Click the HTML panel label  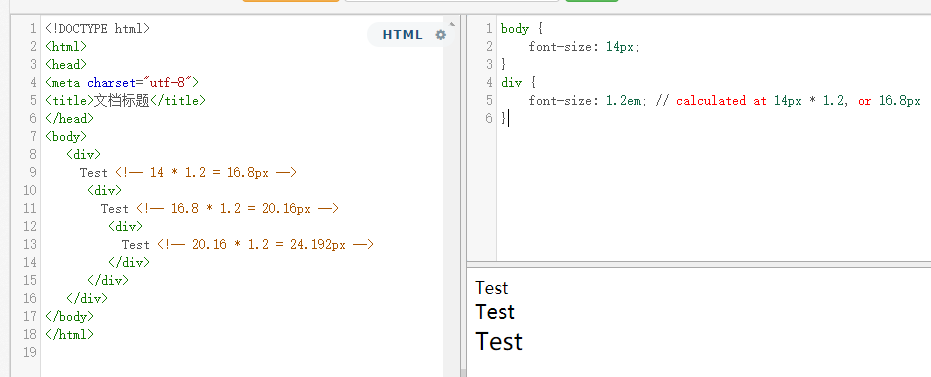(x=403, y=34)
